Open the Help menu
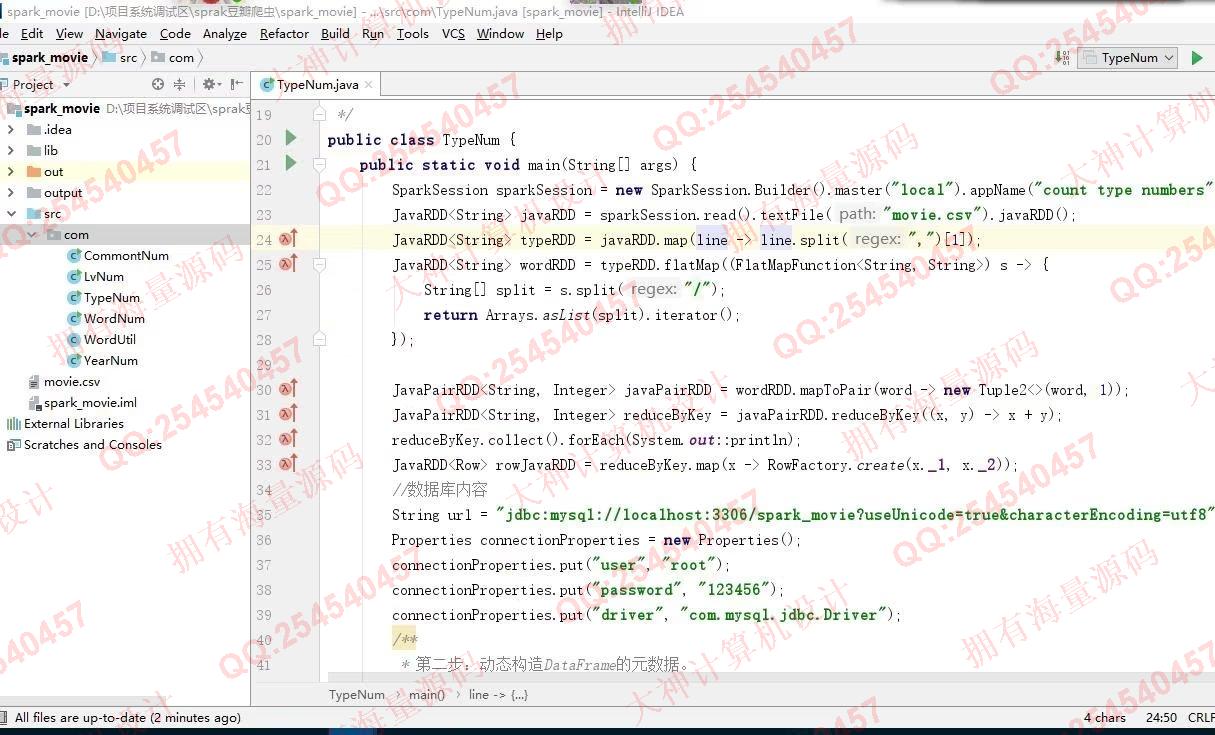 [x=549, y=33]
